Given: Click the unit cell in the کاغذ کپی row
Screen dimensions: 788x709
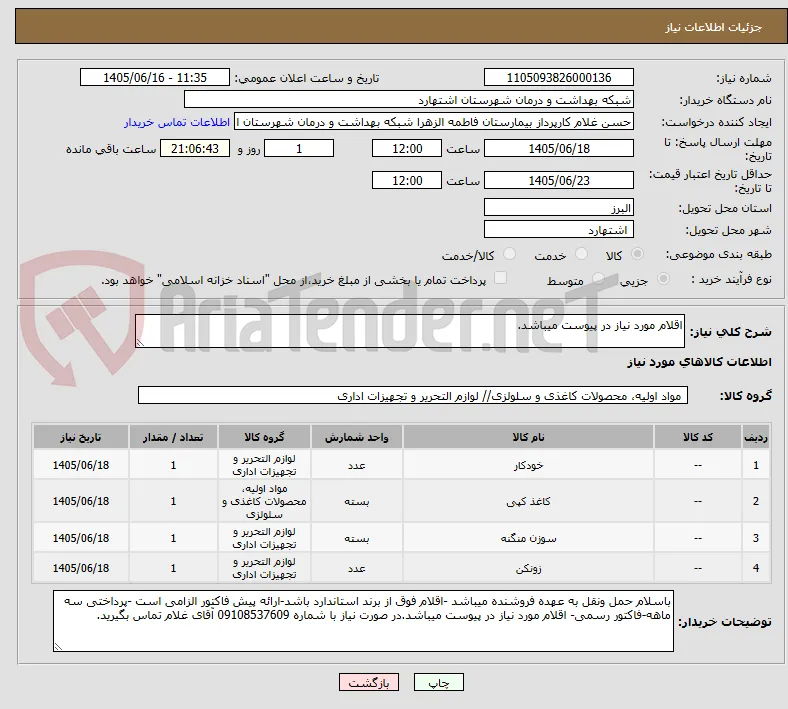Looking at the screenshot, I should tap(356, 501).
